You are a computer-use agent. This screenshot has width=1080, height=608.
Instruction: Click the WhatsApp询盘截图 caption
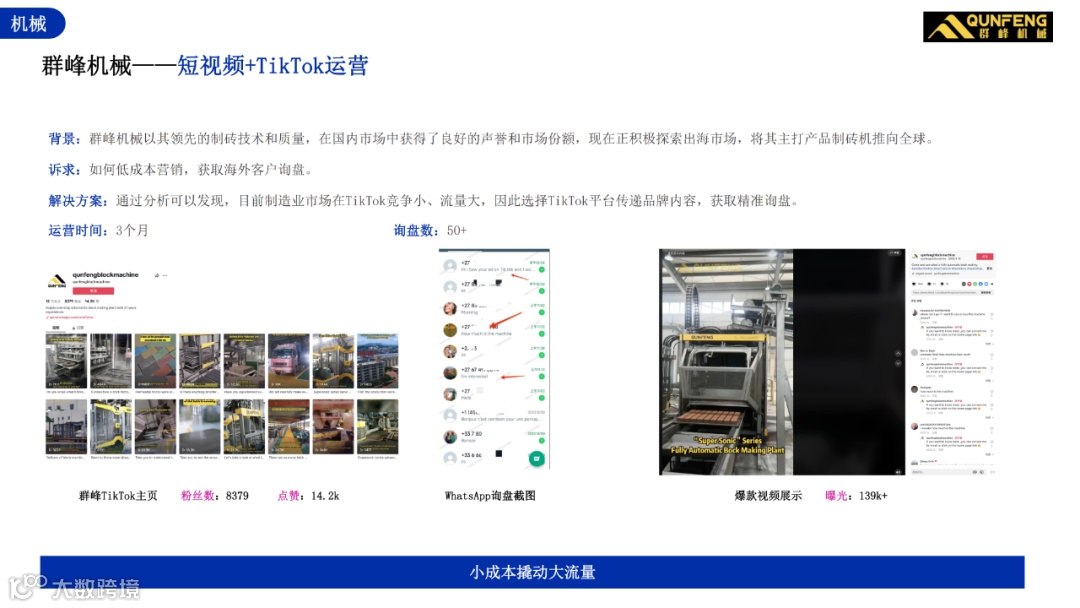(x=490, y=496)
